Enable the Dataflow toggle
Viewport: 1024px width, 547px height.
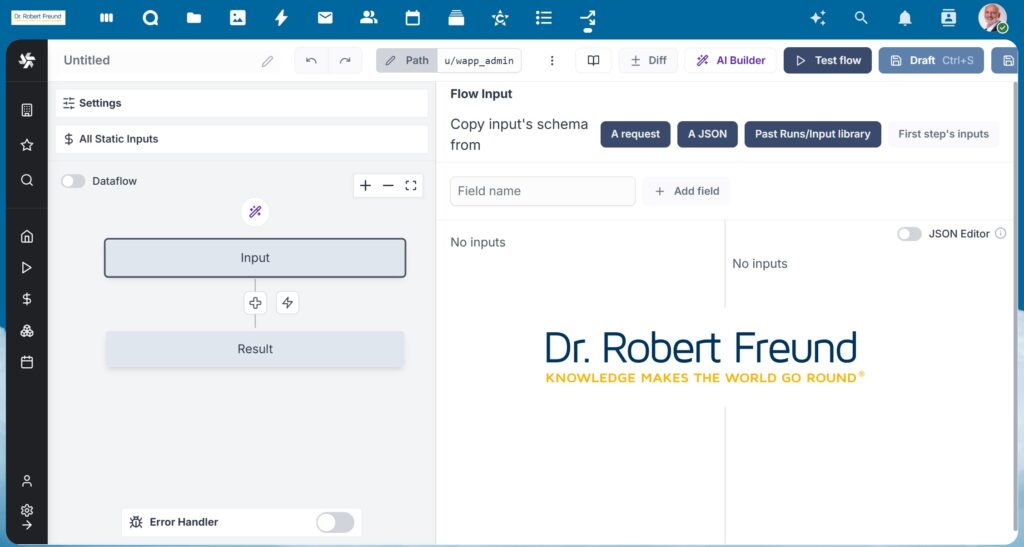click(73, 181)
